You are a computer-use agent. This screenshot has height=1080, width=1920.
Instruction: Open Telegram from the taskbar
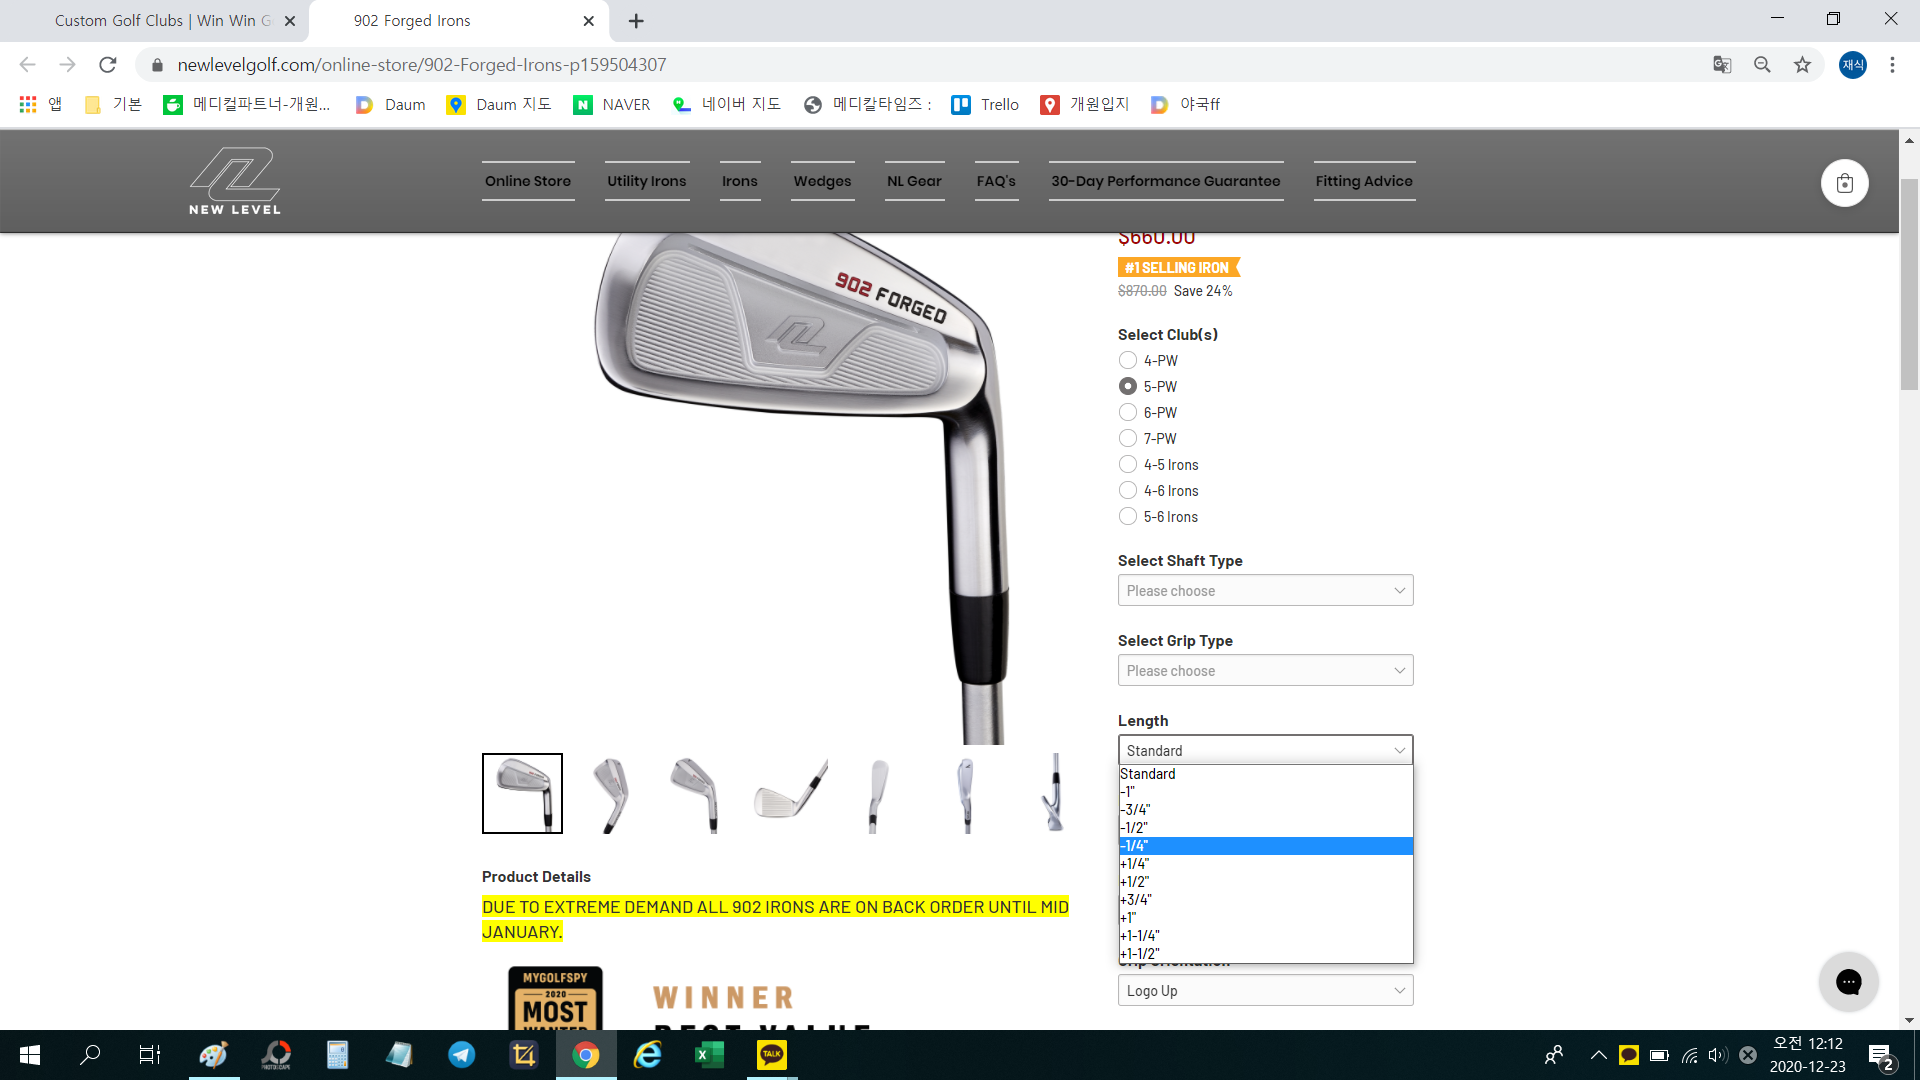click(x=461, y=1055)
